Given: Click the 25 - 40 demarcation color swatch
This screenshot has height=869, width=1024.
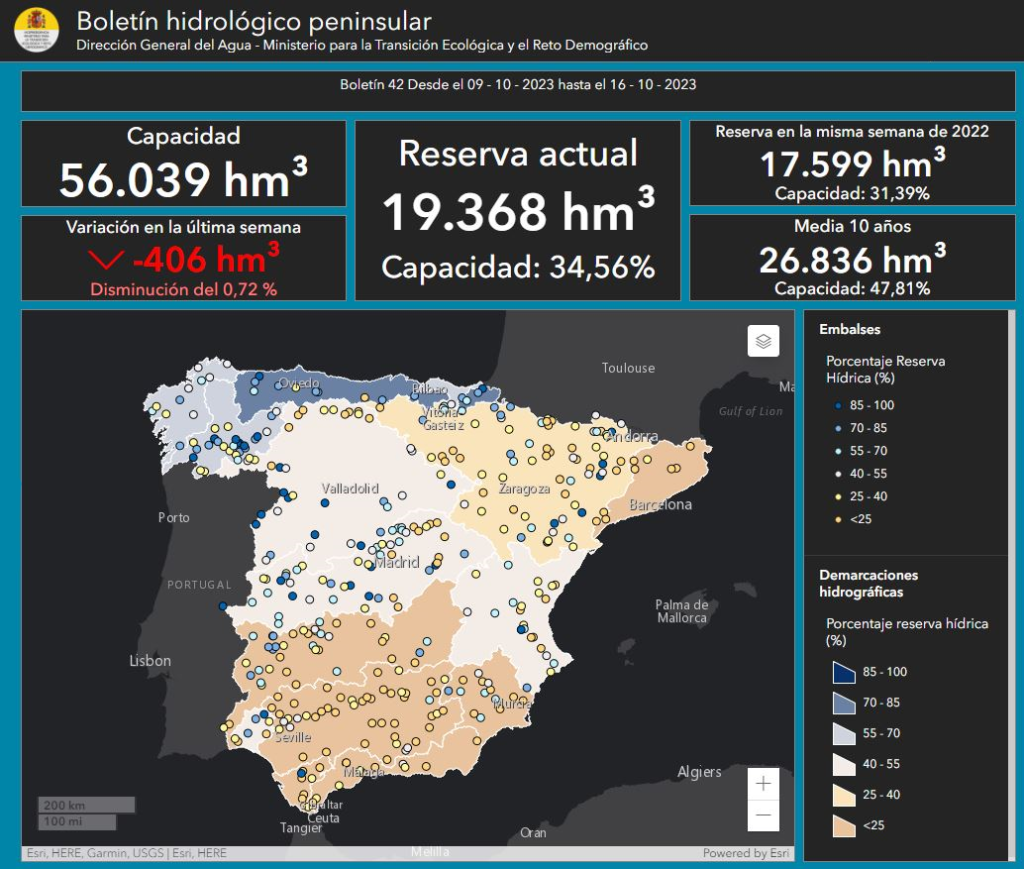Looking at the screenshot, I should (x=844, y=795).
